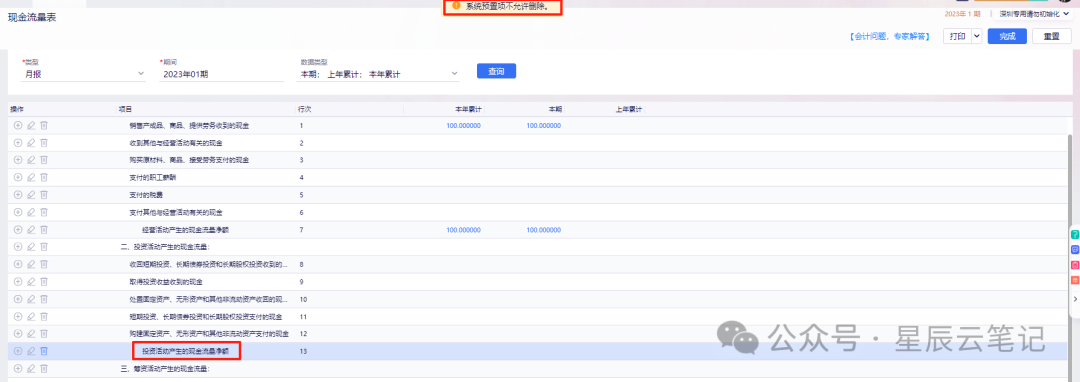Open the 深圳专用请勿初始化 account dropdown
This screenshot has width=1080, height=382.
click(x=1035, y=14)
